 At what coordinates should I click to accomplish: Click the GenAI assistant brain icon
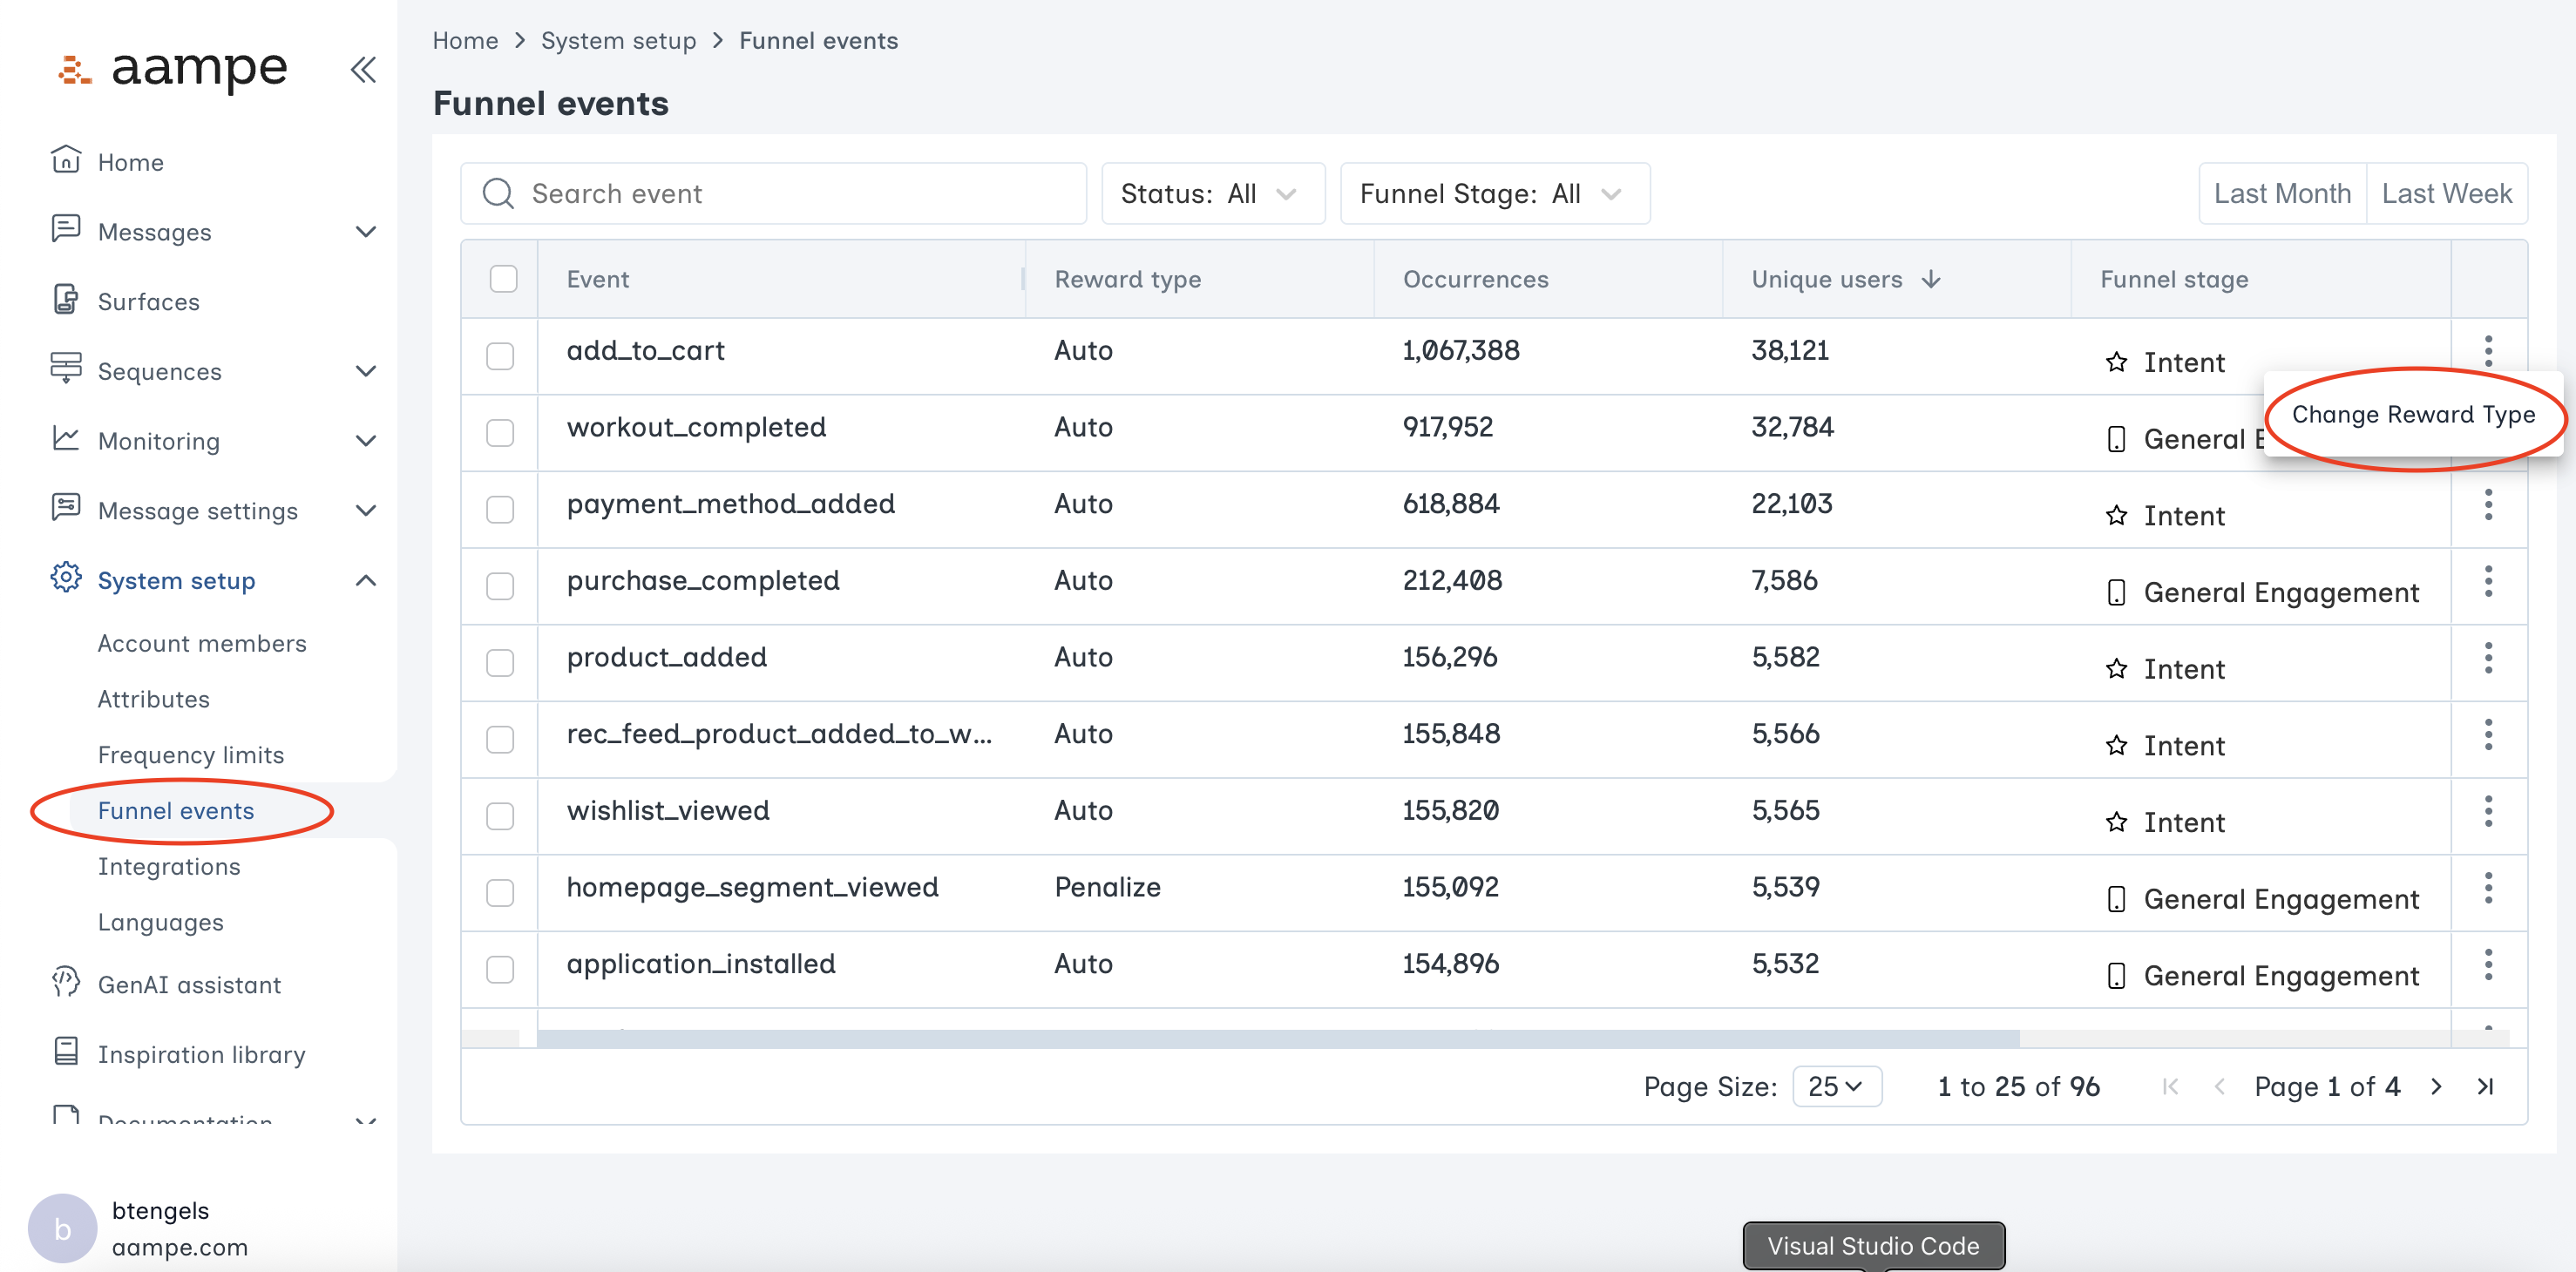point(66,982)
